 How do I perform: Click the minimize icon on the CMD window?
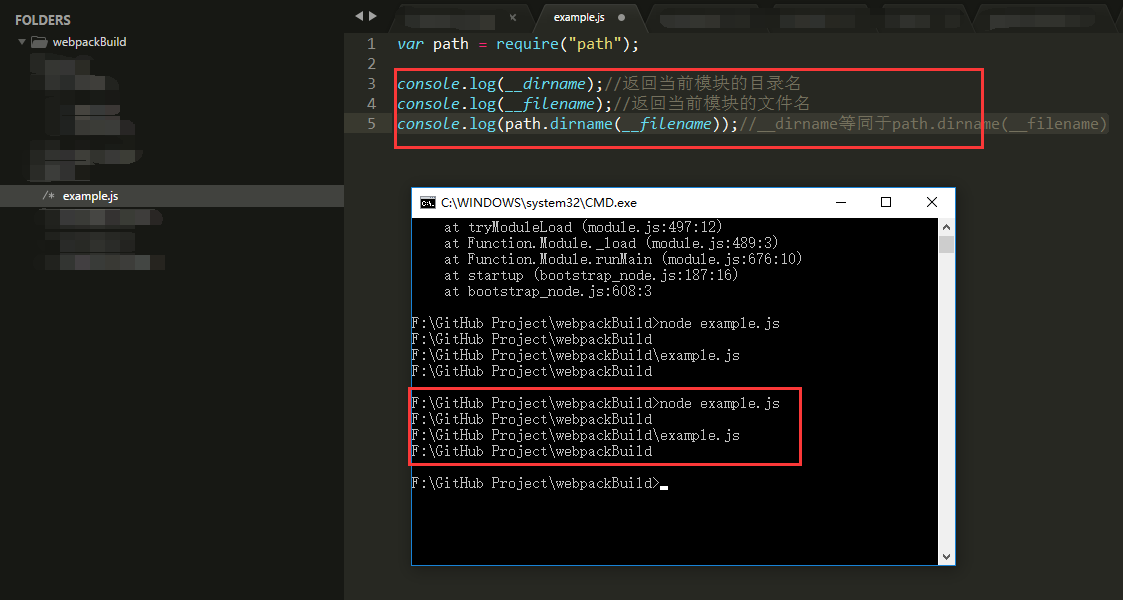(x=840, y=202)
